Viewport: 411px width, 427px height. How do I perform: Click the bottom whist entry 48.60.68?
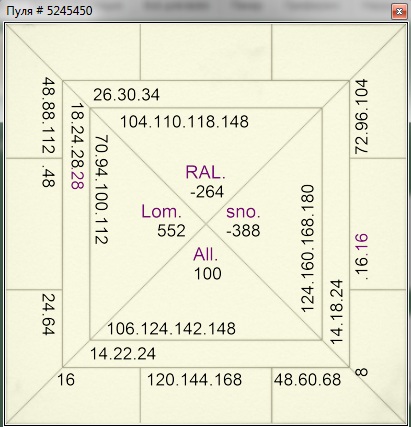[308, 380]
